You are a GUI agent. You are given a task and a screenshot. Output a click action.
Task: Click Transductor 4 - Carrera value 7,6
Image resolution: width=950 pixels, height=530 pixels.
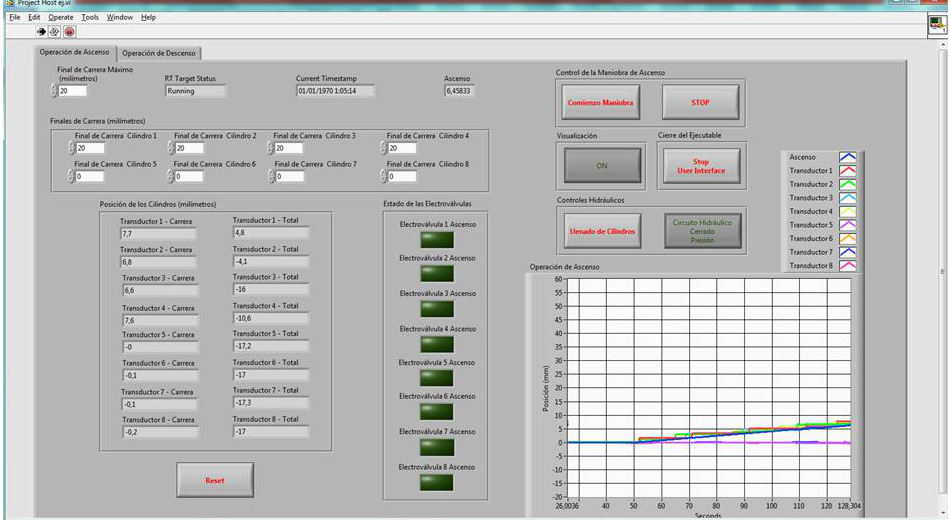pos(160,320)
